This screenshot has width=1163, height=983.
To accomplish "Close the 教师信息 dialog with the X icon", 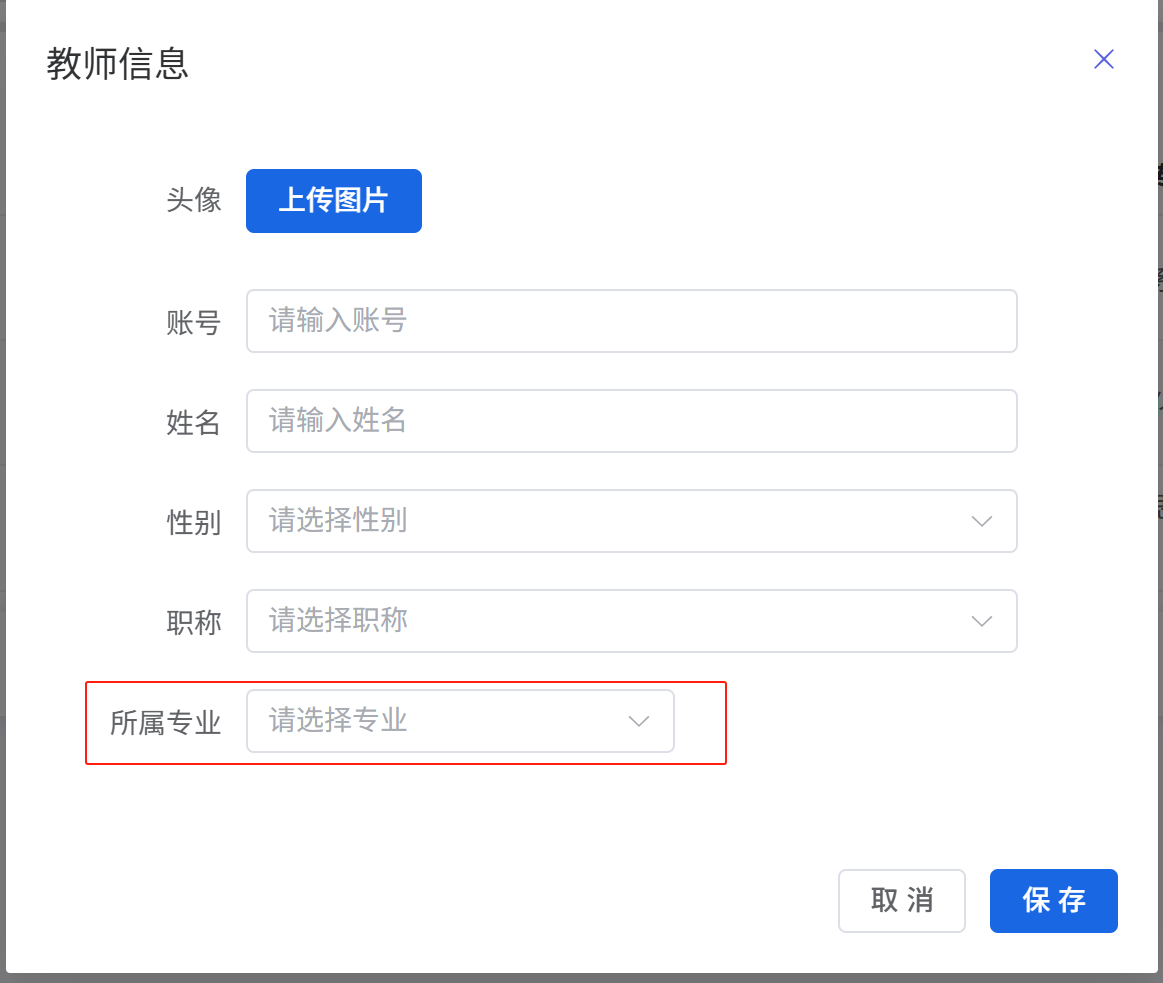I will [1103, 60].
